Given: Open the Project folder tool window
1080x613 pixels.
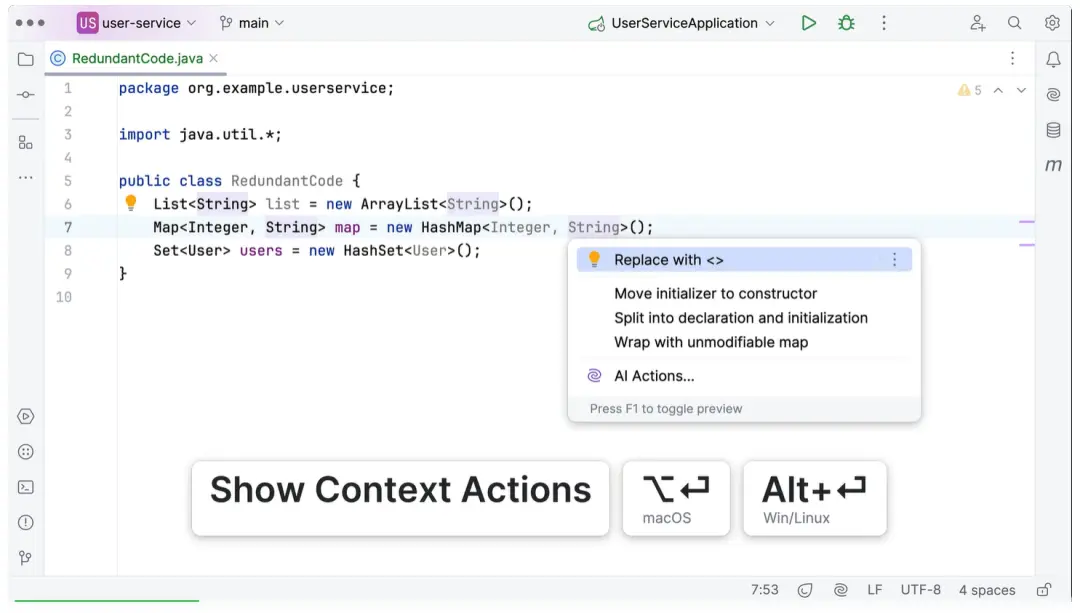Looking at the screenshot, I should (26, 59).
